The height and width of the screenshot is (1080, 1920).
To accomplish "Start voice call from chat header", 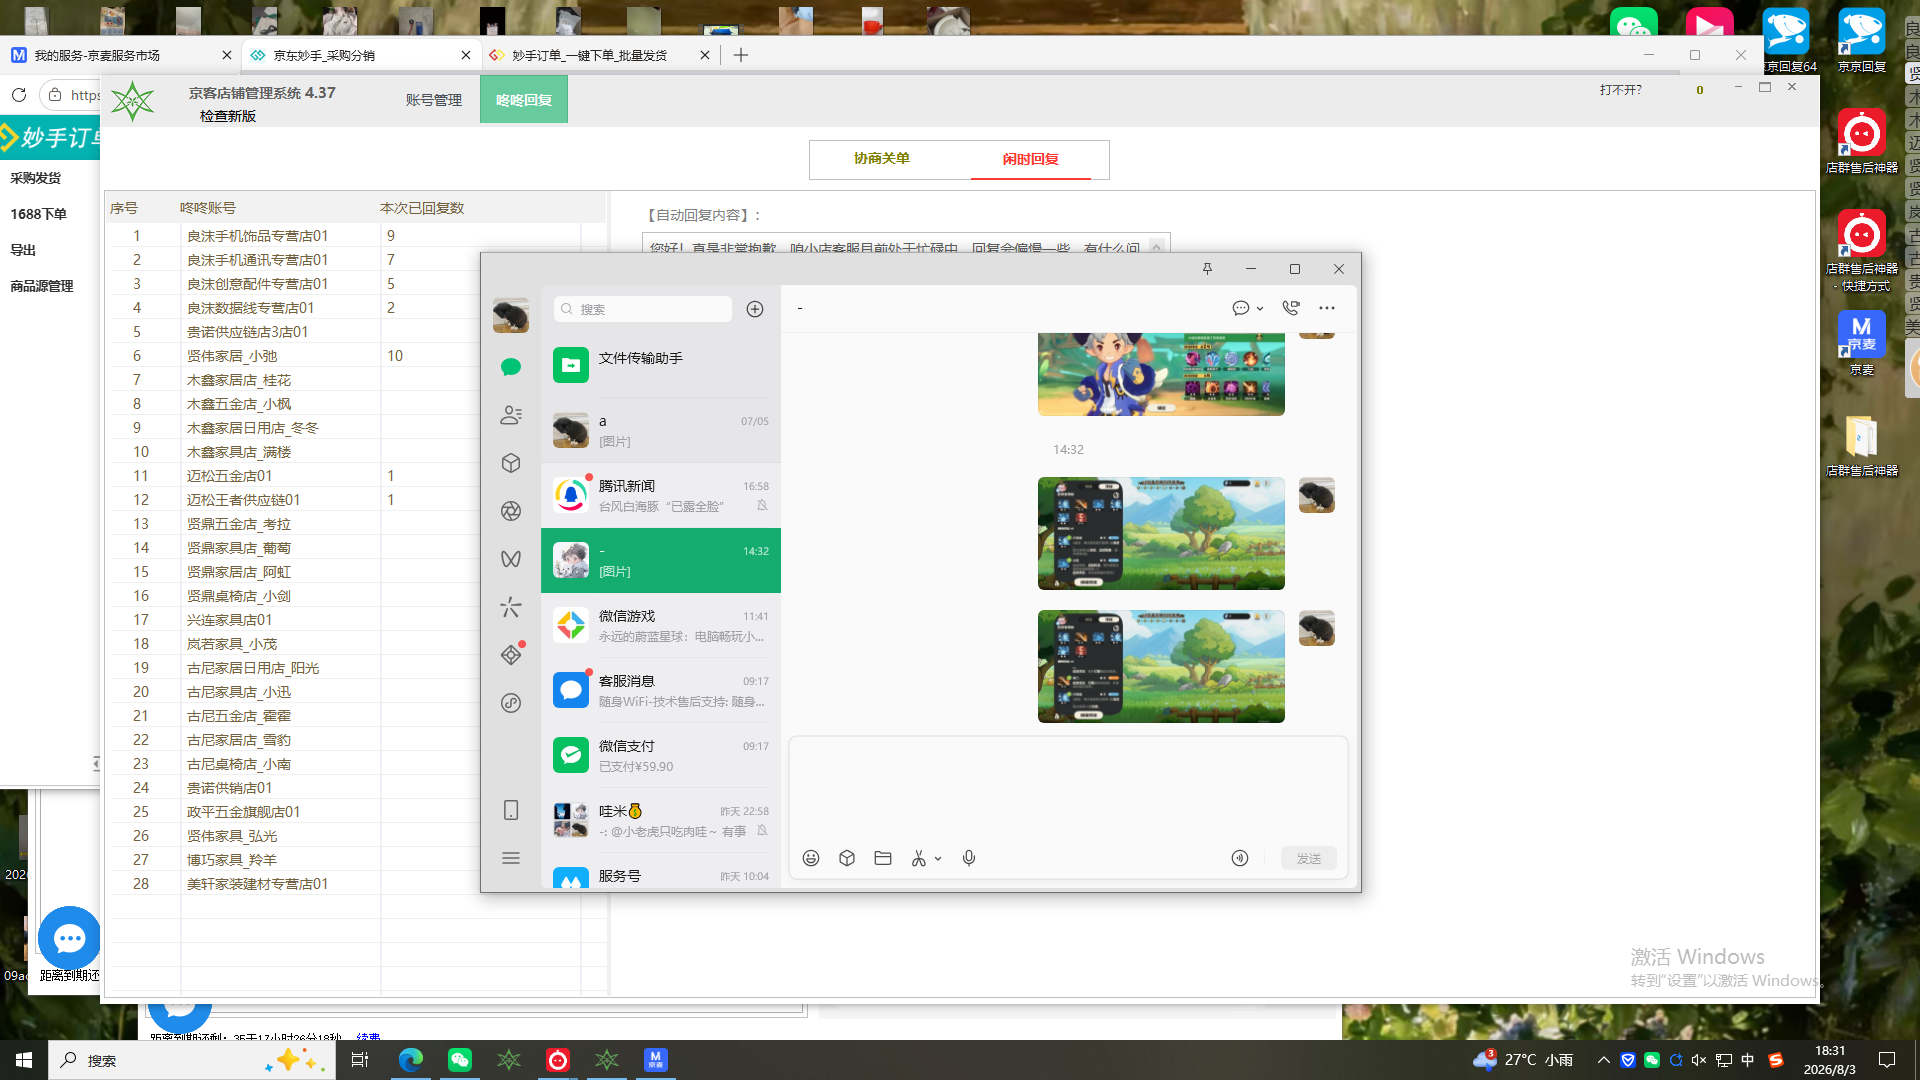I will 1291,308.
